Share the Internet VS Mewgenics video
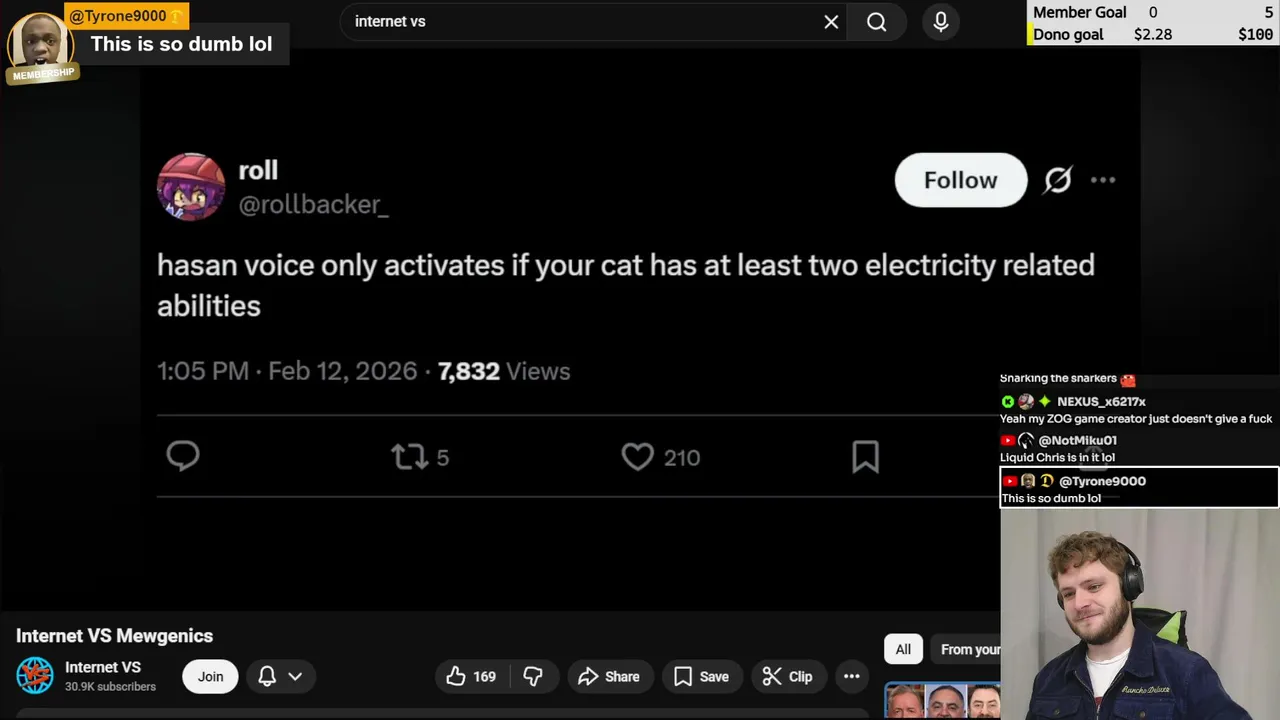This screenshot has width=1280, height=720. (609, 677)
